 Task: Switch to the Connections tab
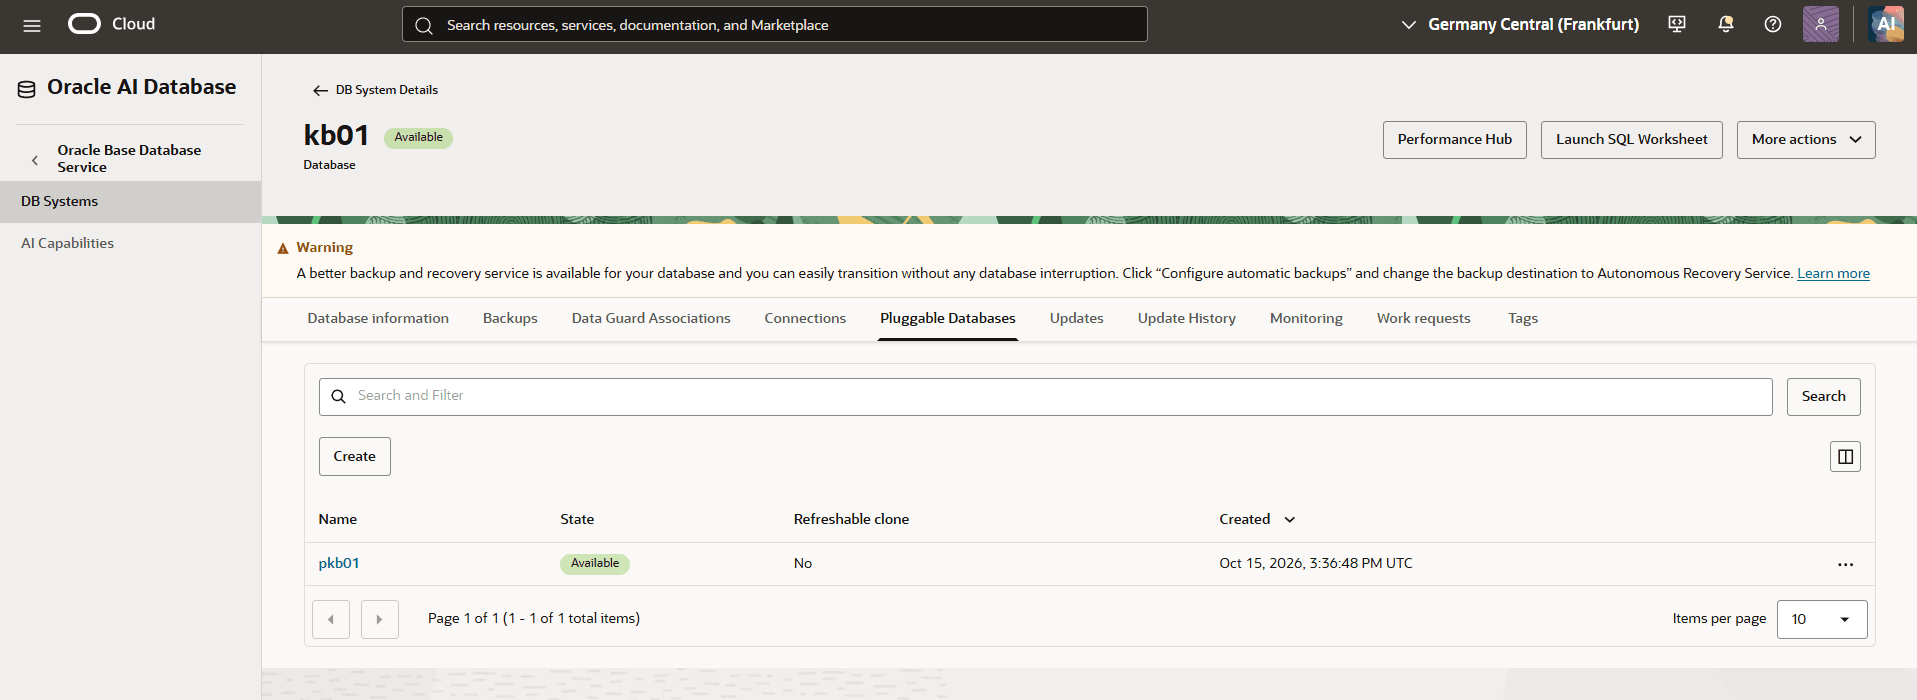pyautogui.click(x=805, y=318)
